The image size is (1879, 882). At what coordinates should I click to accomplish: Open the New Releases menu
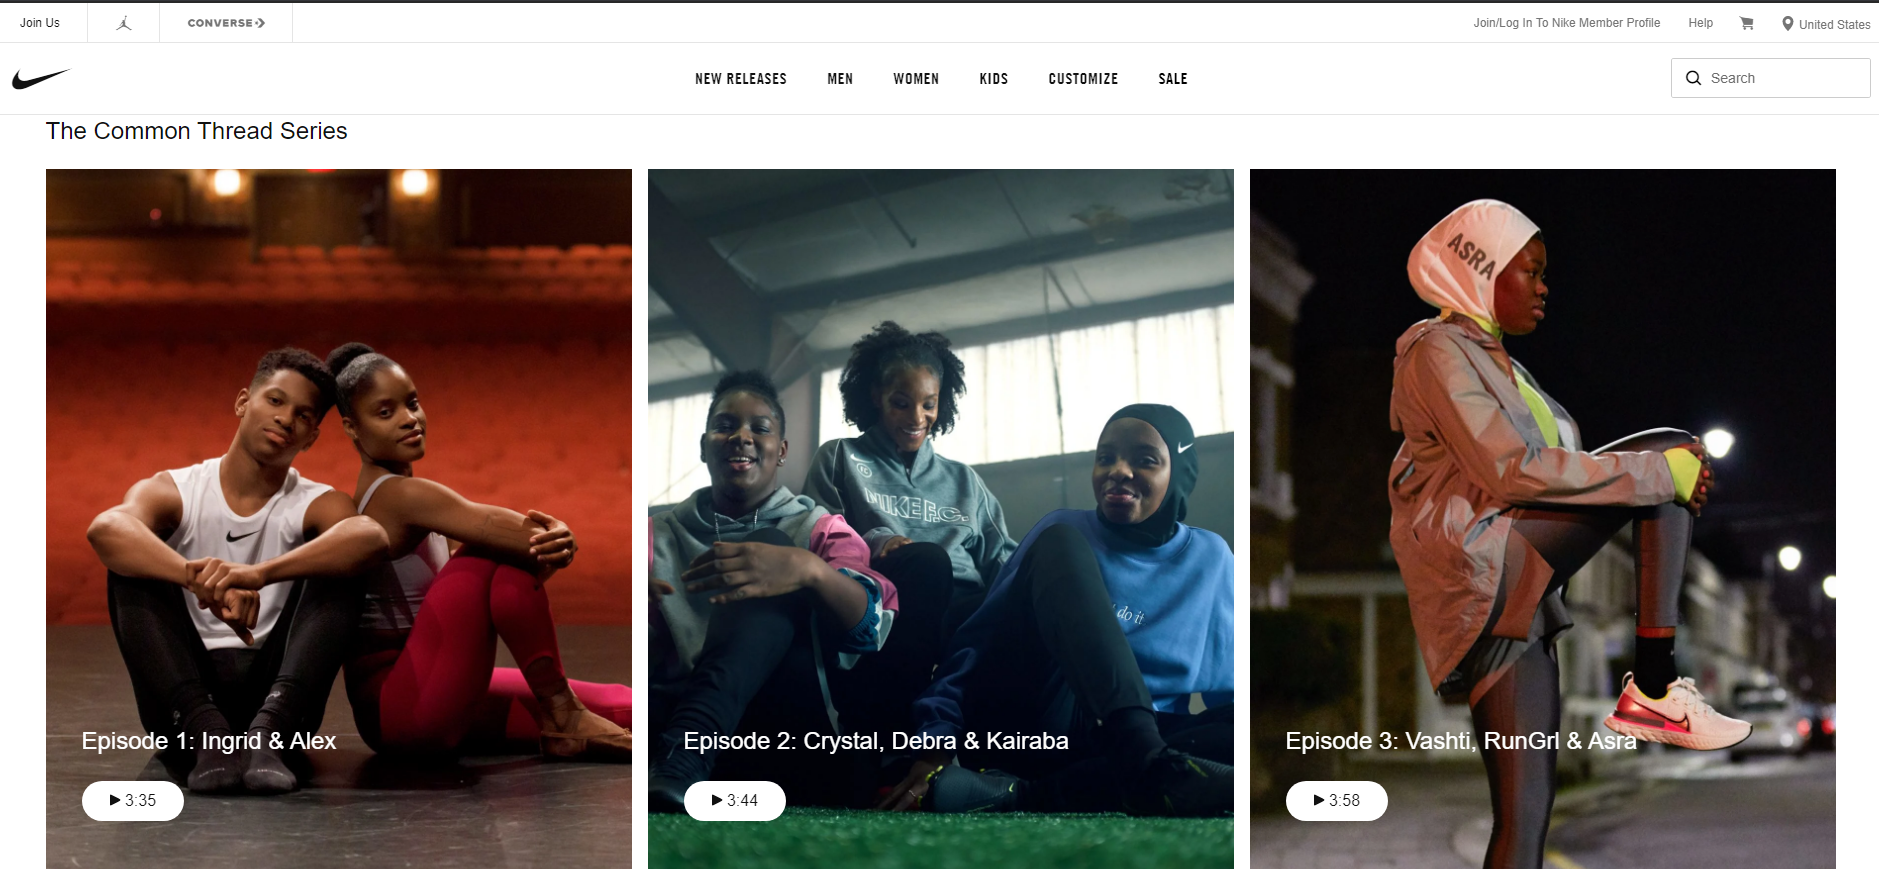741,79
